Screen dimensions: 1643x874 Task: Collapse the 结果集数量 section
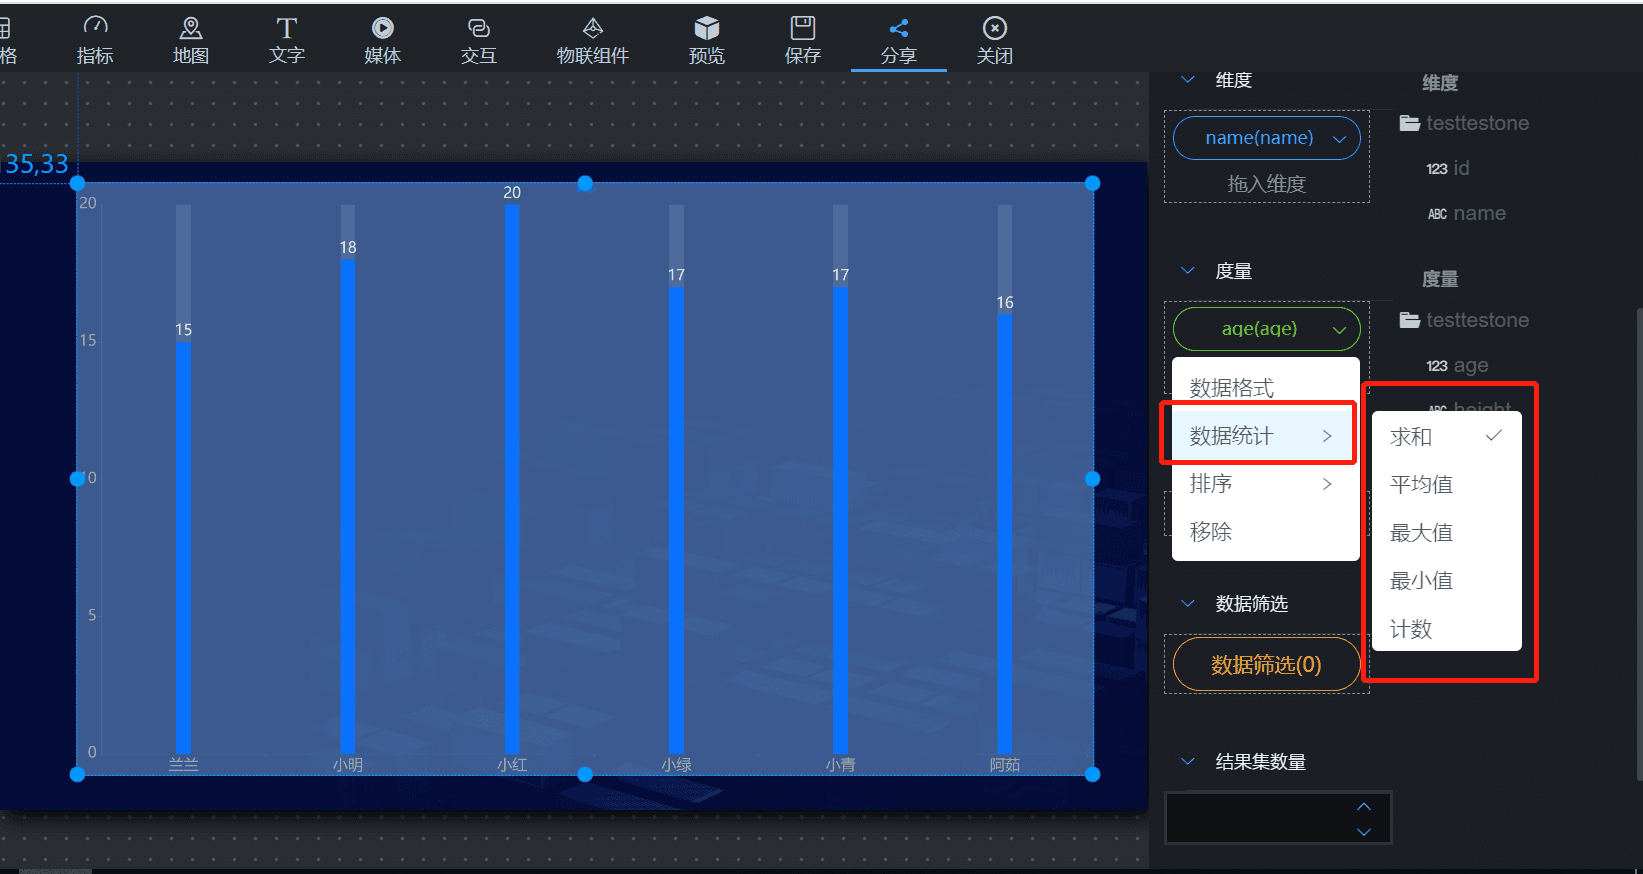(1188, 762)
